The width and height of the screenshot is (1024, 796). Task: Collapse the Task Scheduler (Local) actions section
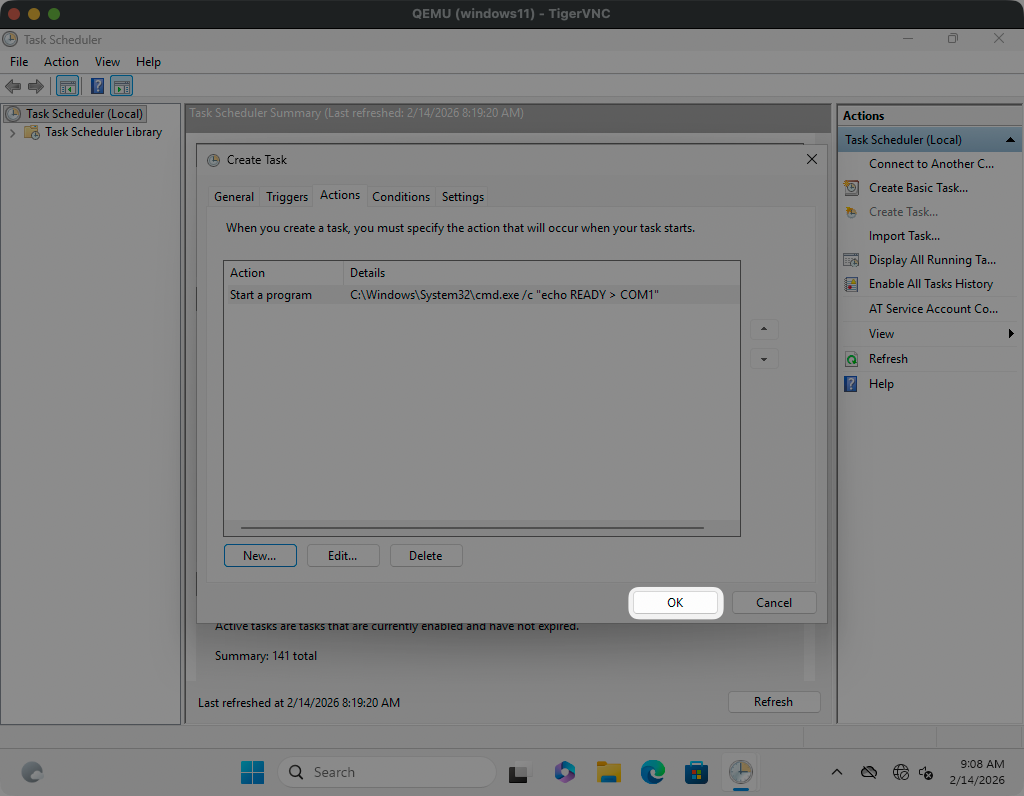(x=1010, y=140)
